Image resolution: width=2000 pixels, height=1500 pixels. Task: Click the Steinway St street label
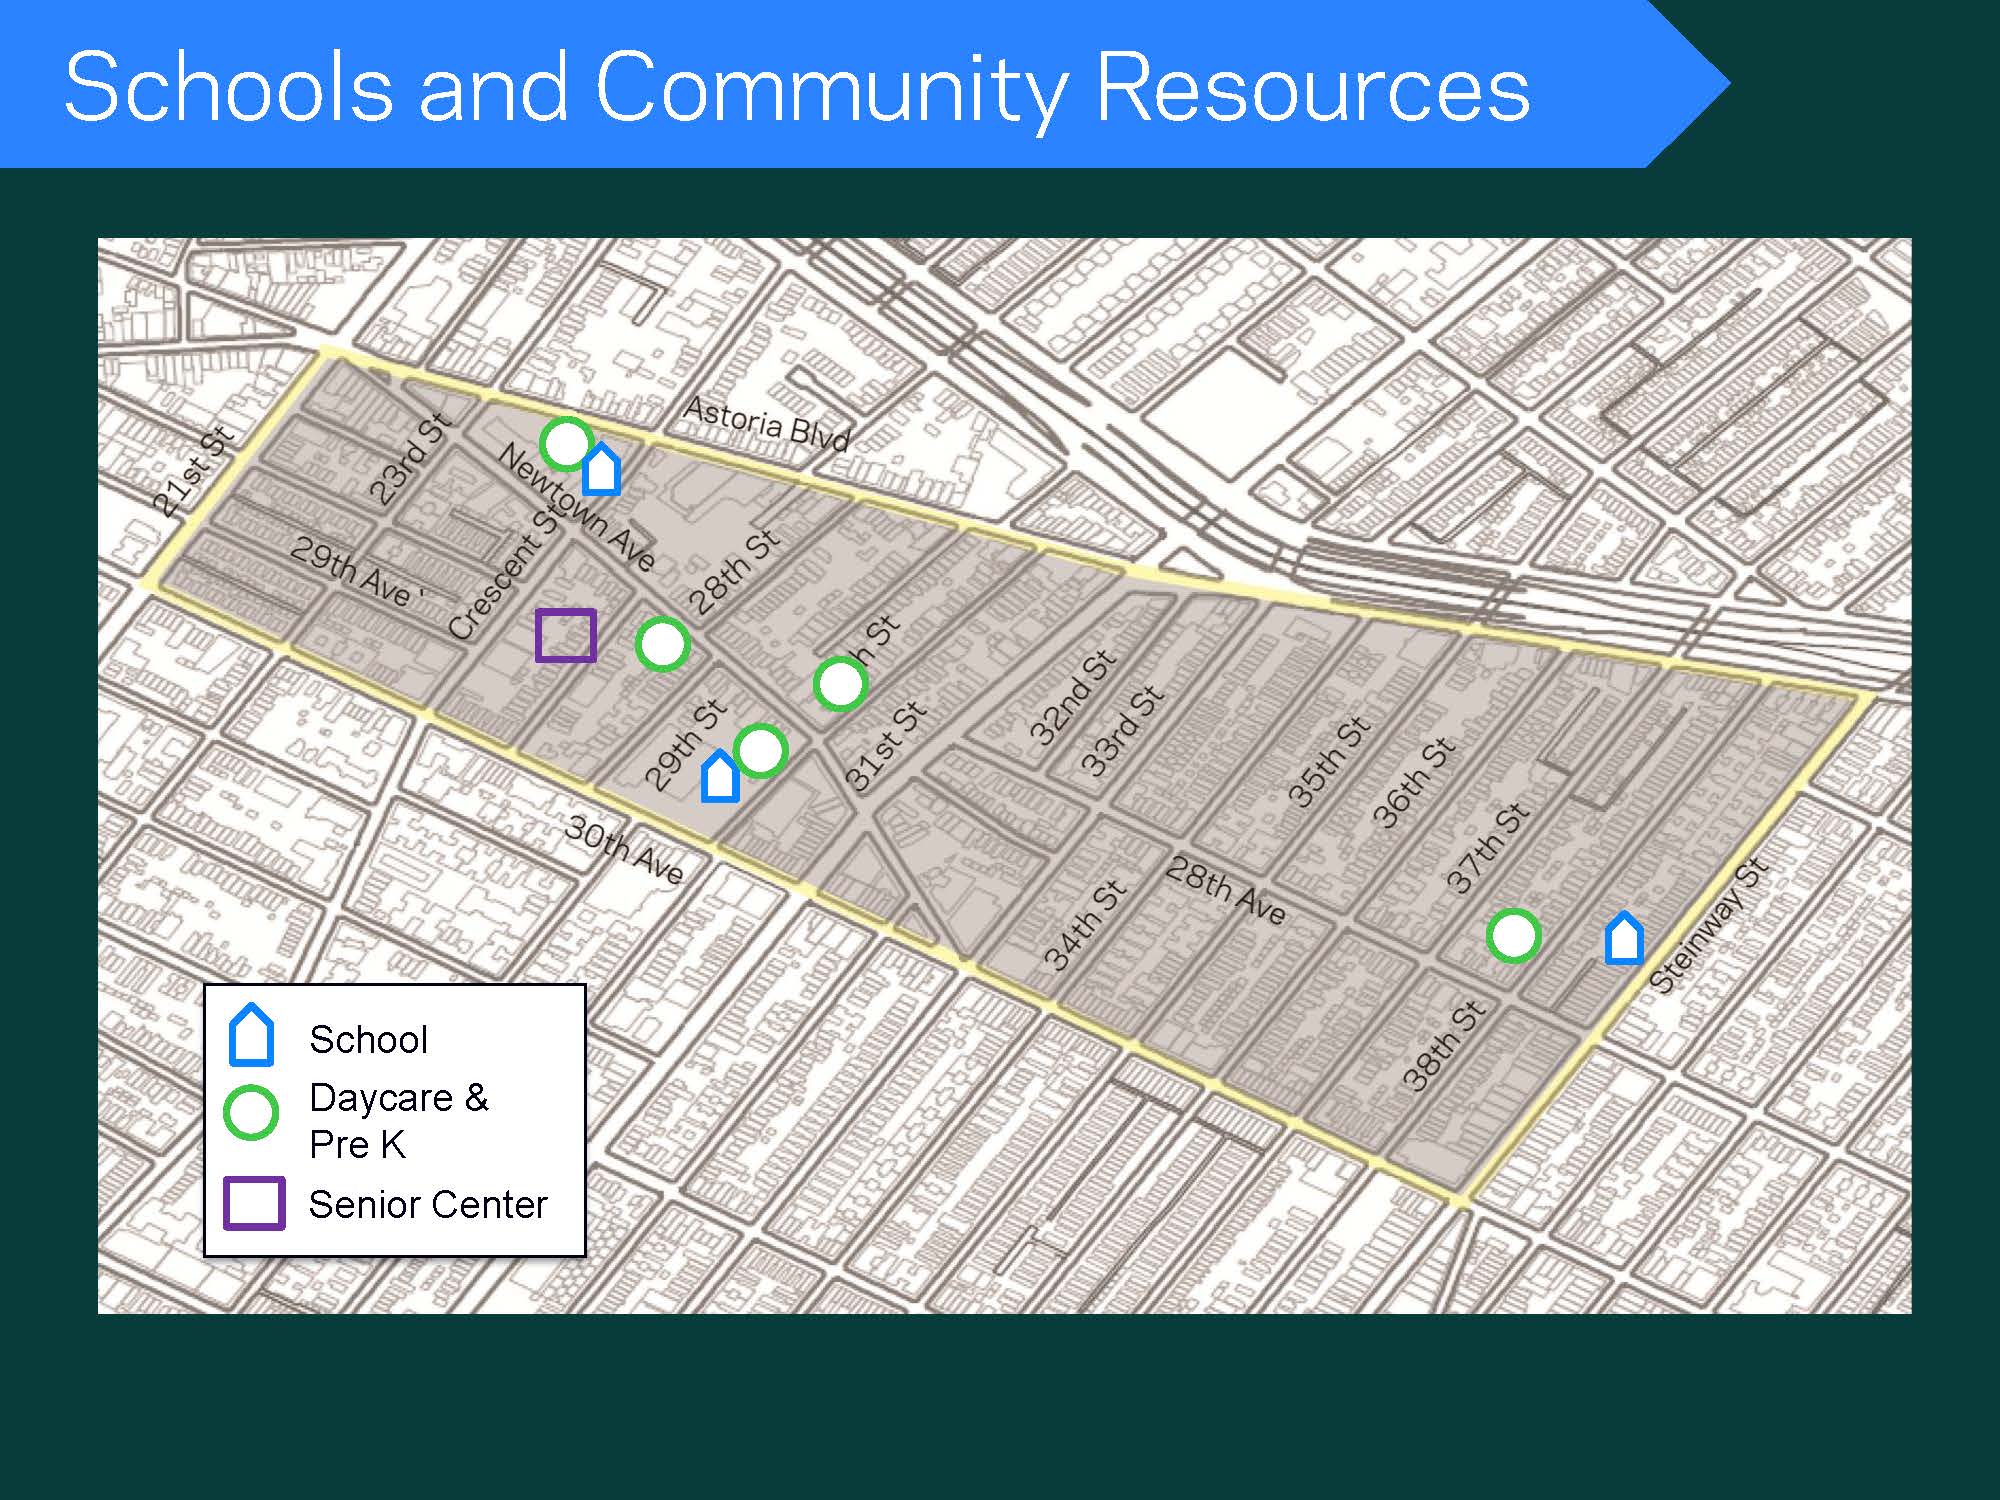tap(1708, 925)
